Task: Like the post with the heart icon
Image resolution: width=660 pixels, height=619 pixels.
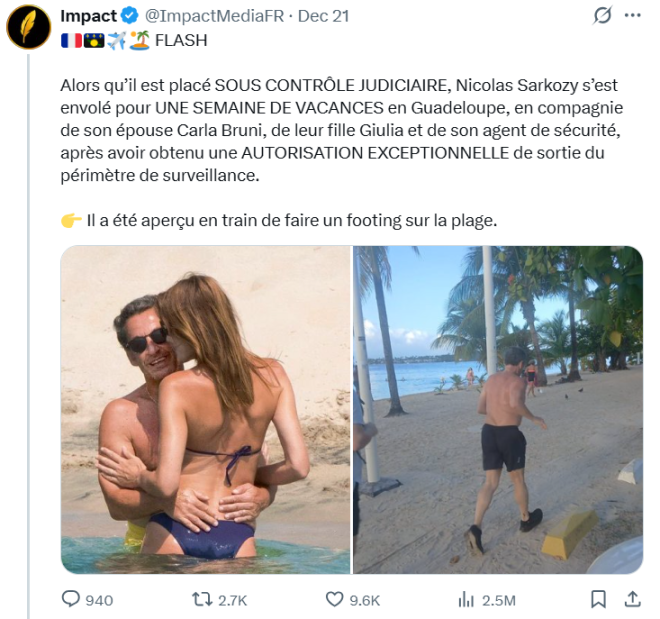Action: pyautogui.click(x=335, y=599)
